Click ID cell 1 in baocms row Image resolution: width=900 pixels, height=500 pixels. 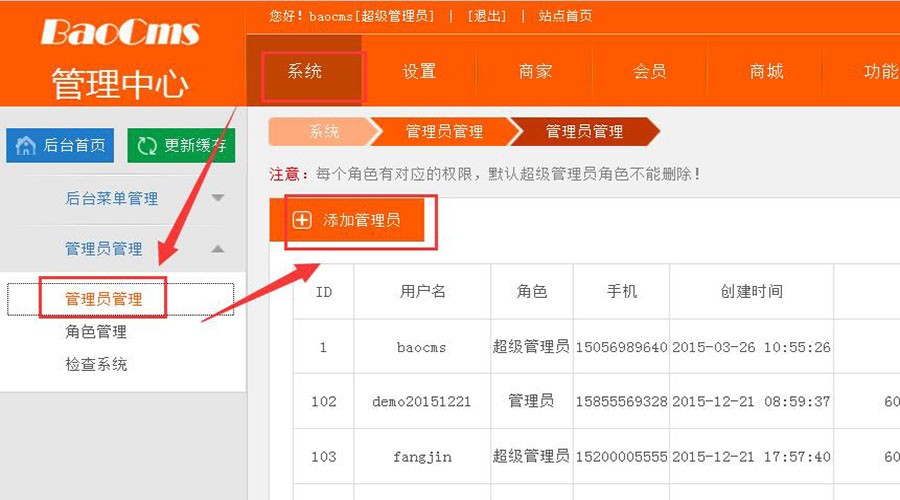(x=323, y=347)
